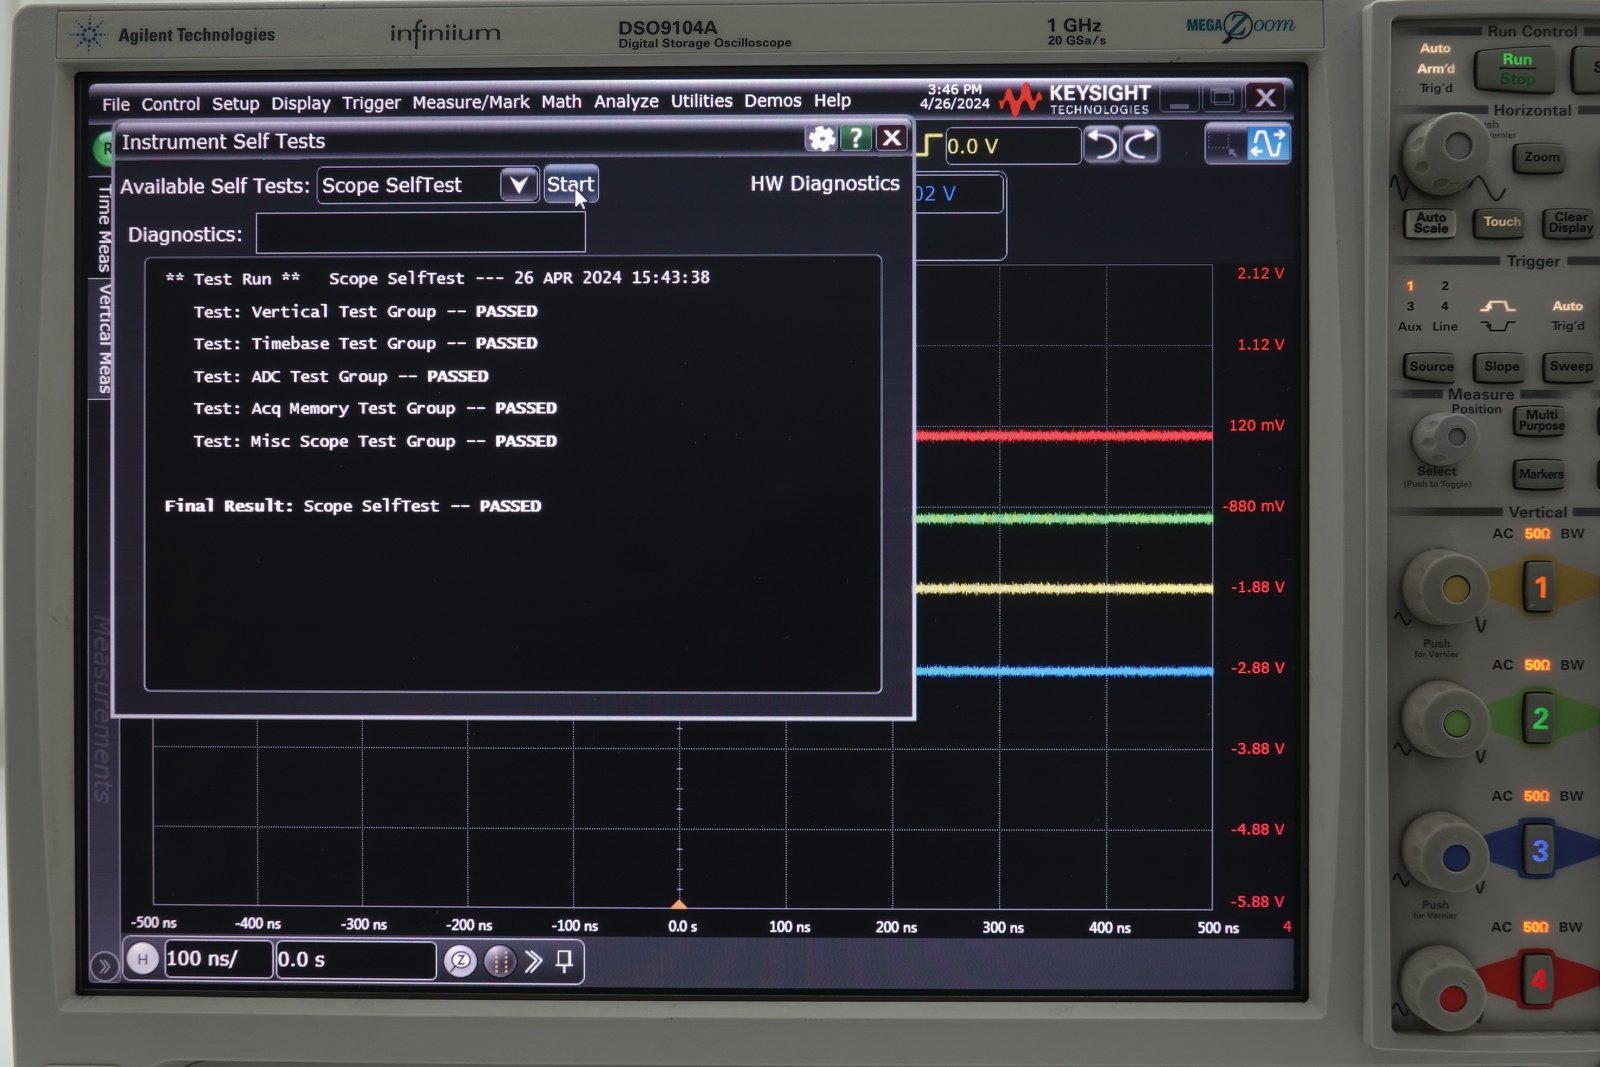The image size is (1600, 1067).
Task: Open the Display menu
Action: coord(300,104)
